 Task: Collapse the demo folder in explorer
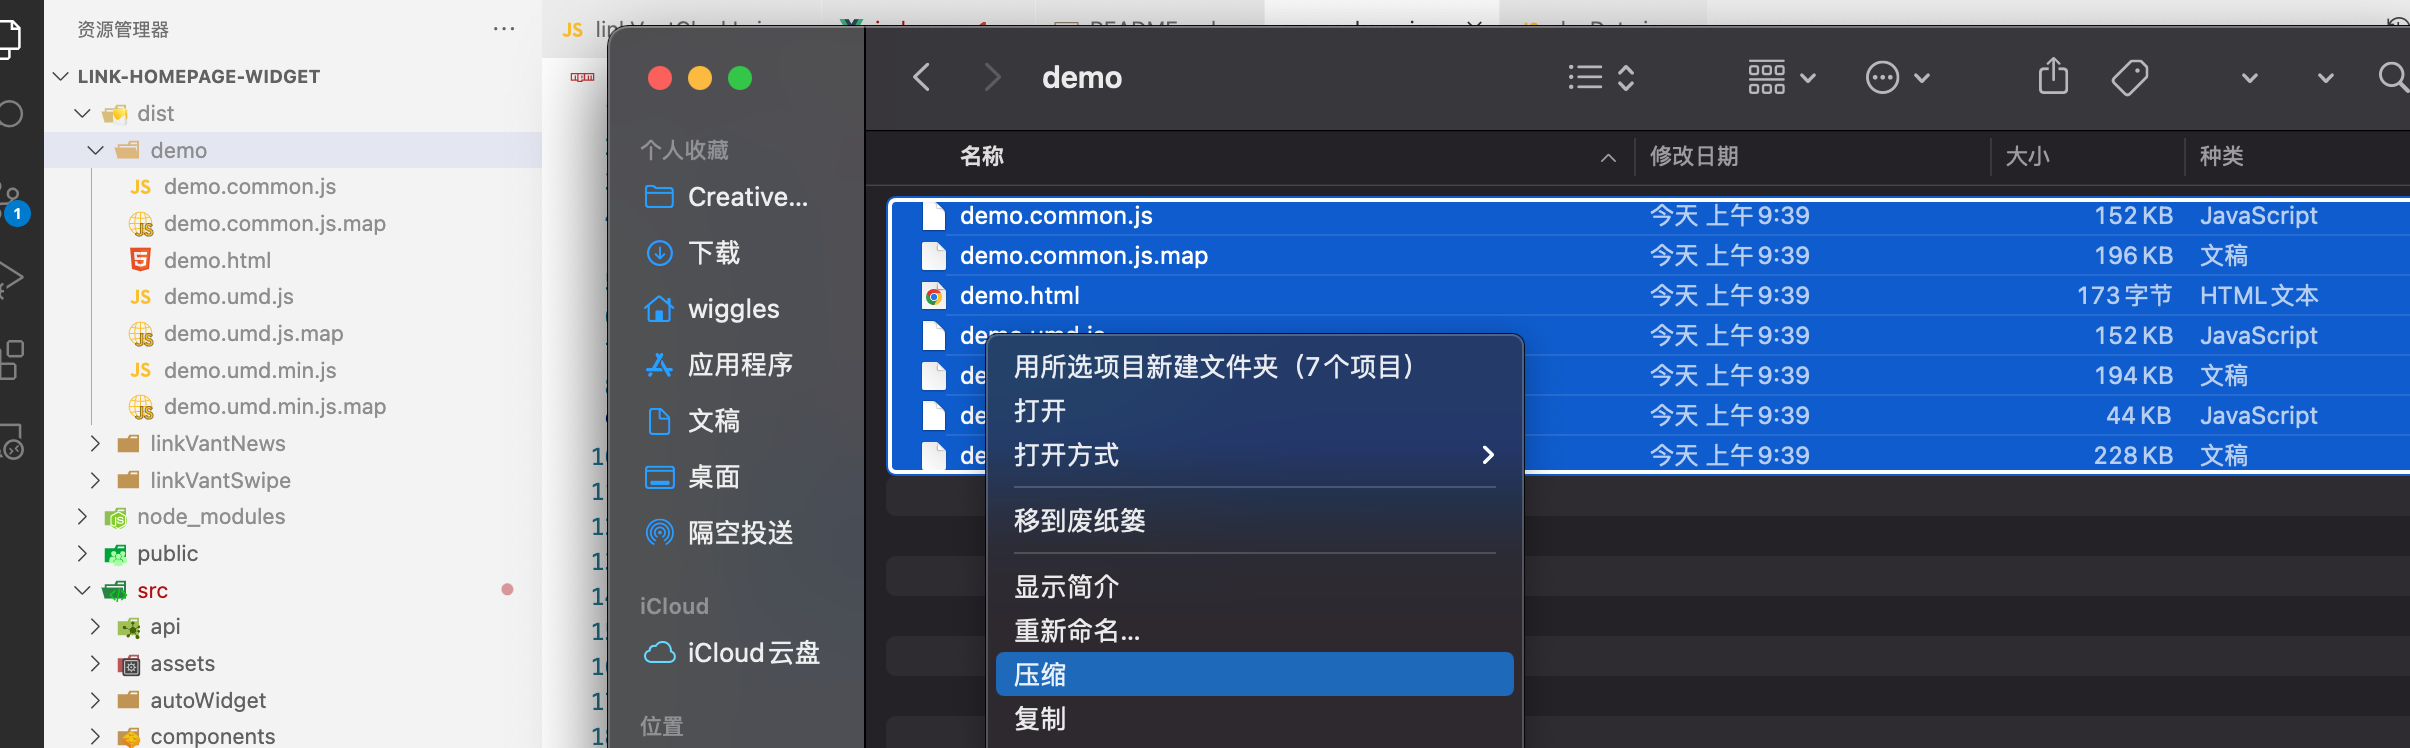(96, 150)
